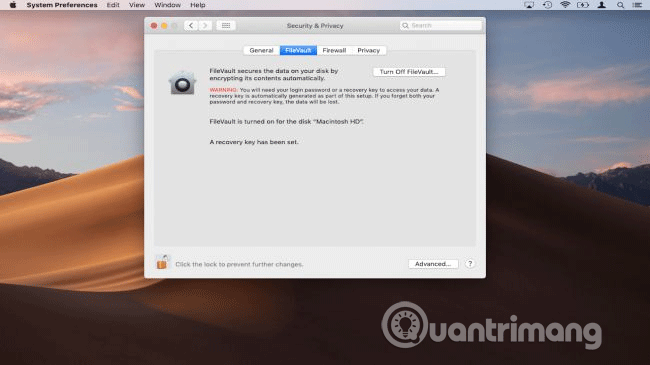Switch to the General tab
This screenshot has height=365, width=650.
261,50
